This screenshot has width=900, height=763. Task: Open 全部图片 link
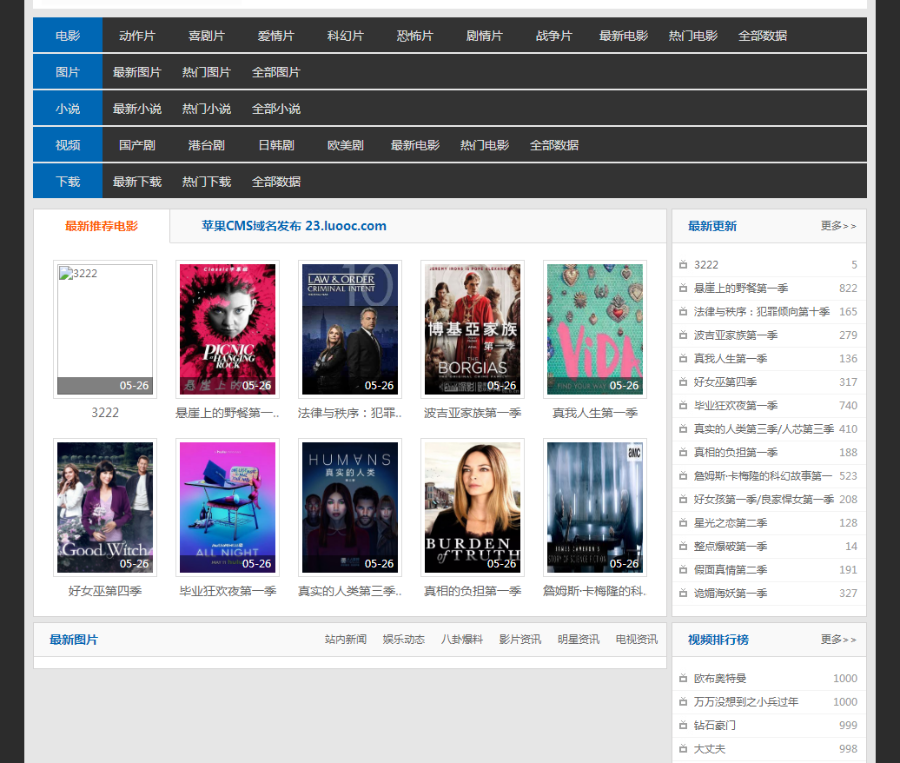click(x=276, y=72)
